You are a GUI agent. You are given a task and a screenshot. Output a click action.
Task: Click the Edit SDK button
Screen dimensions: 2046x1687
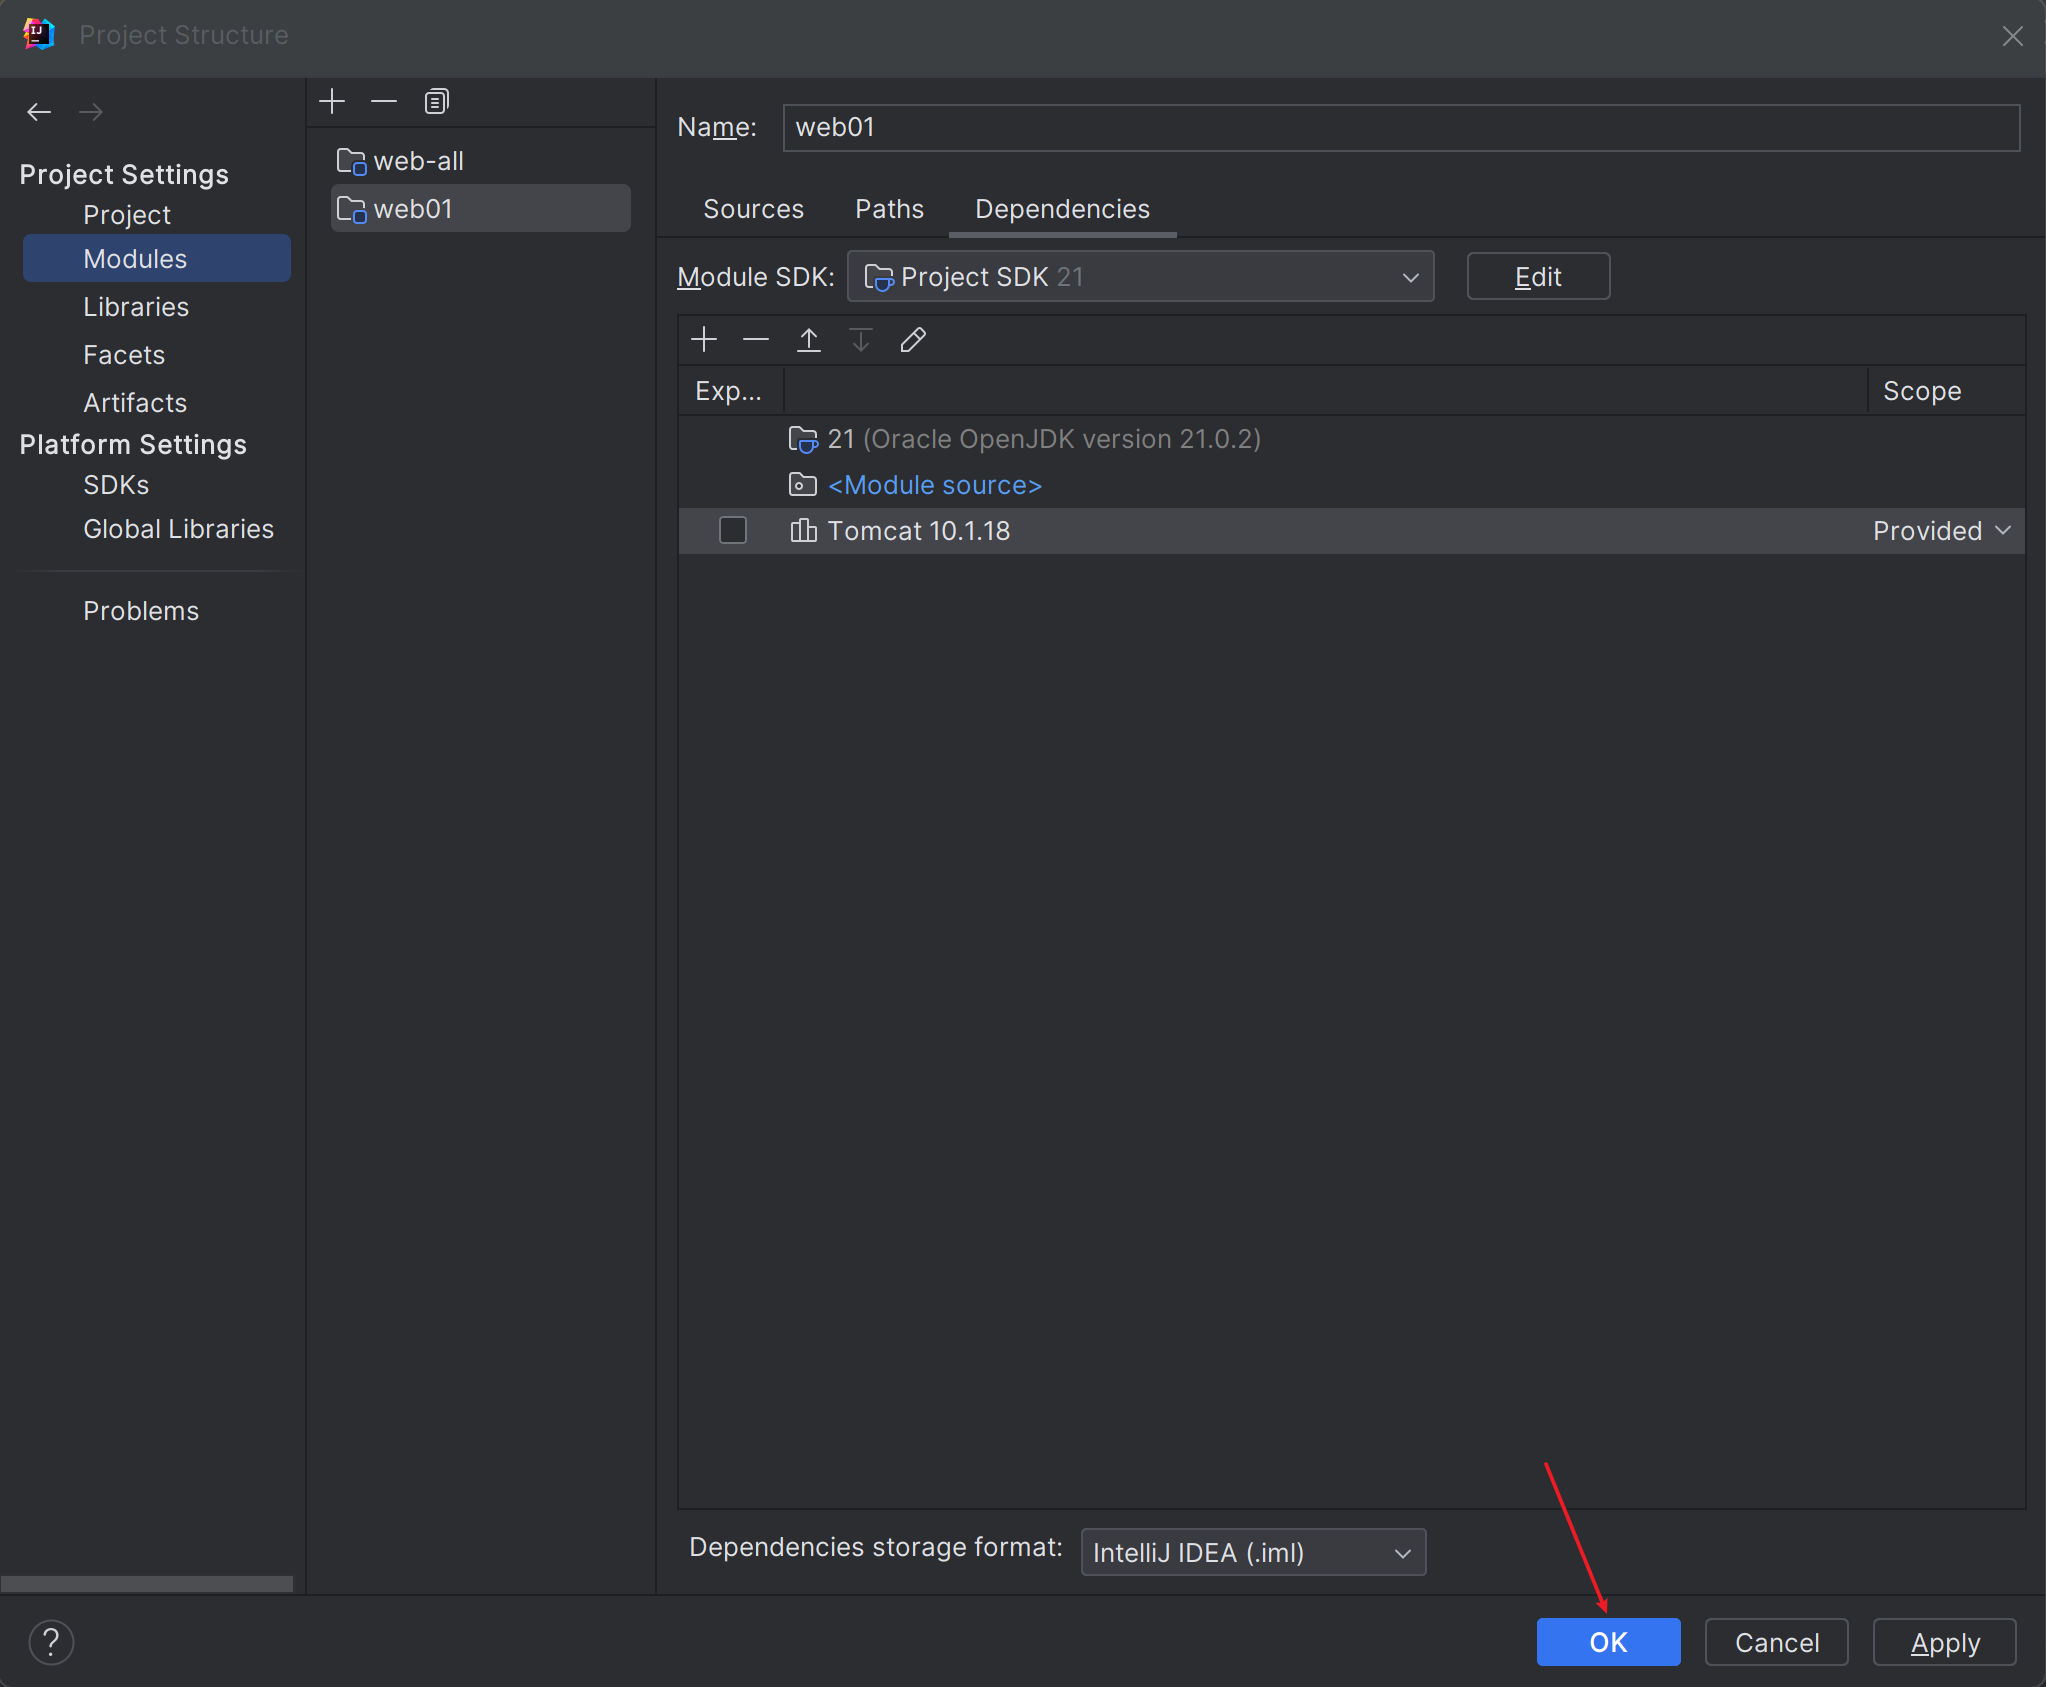point(1537,277)
